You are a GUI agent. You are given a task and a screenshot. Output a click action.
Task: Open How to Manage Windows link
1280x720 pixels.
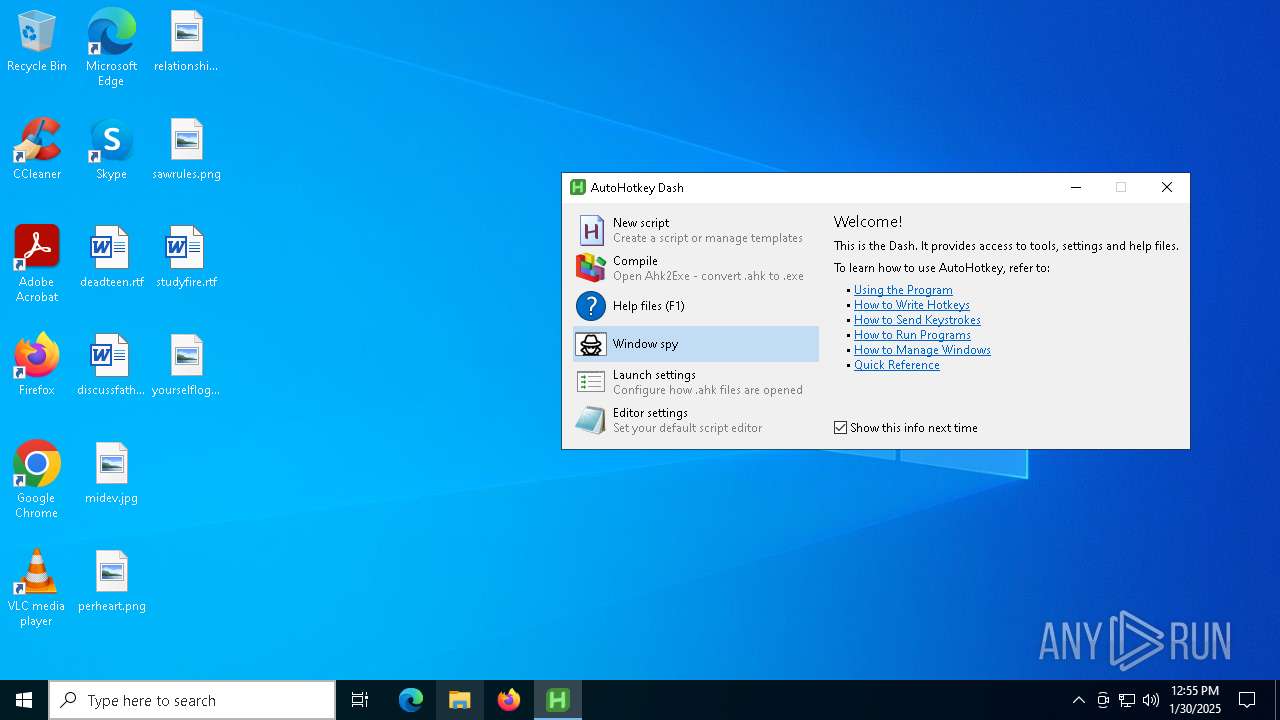[922, 350]
